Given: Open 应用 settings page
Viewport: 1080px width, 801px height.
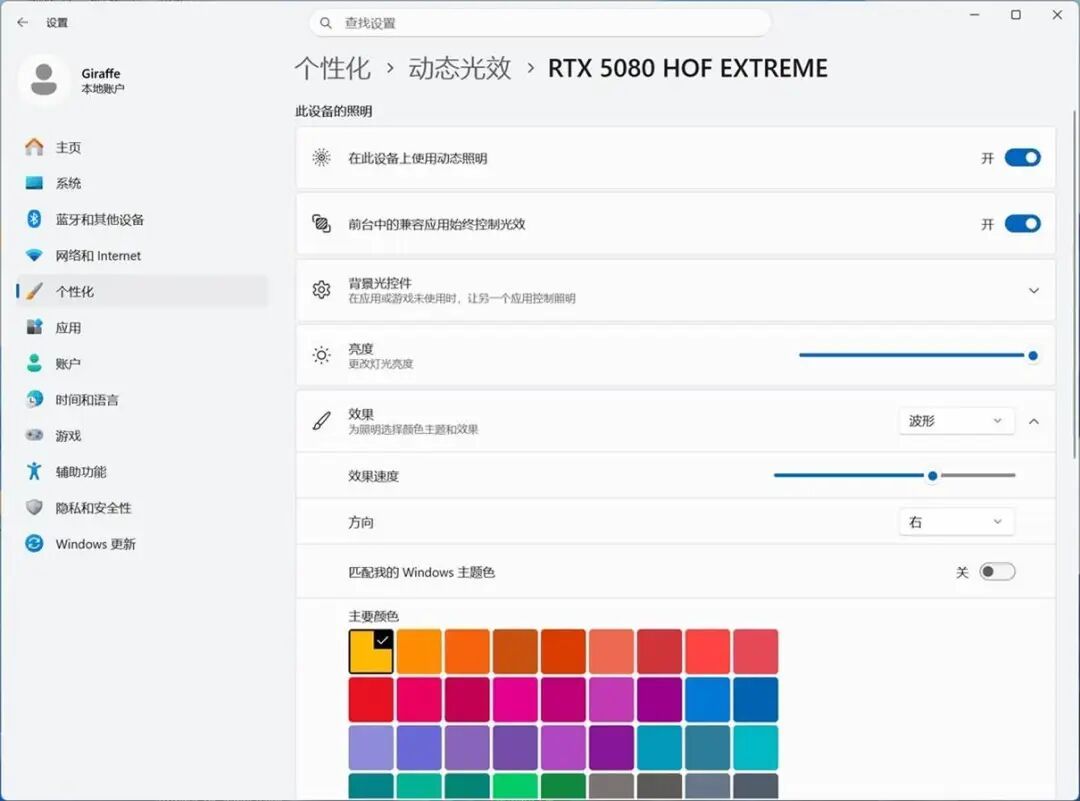Looking at the screenshot, I should [141, 327].
